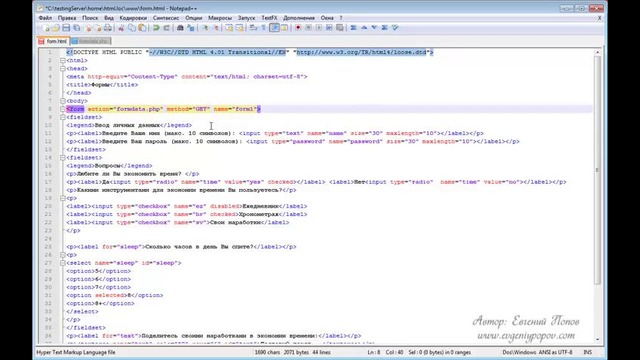Image resolution: width=640 pixels, height=360 pixels.
Task: Collapse the fieldset fold on line 9
Action: pyautogui.click(x=63, y=117)
